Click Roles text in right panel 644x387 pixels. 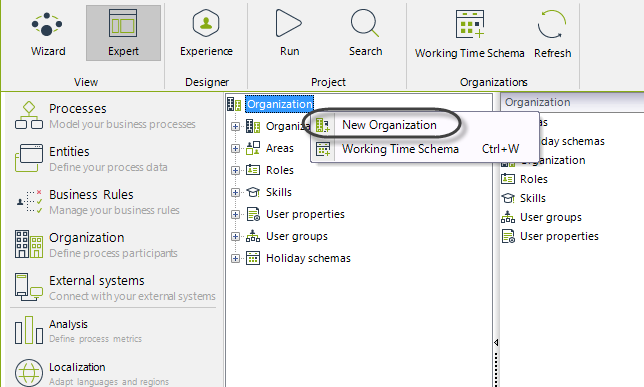(534, 179)
